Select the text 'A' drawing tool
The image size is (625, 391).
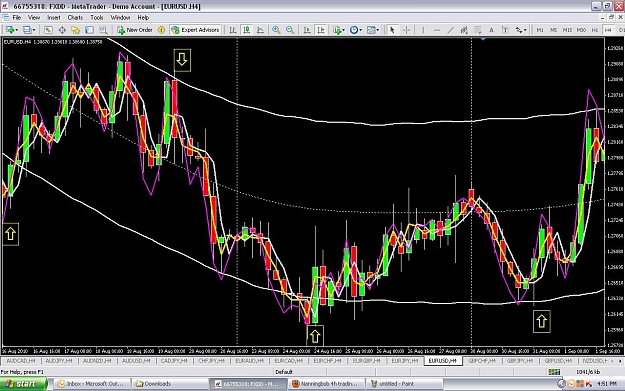[491, 30]
